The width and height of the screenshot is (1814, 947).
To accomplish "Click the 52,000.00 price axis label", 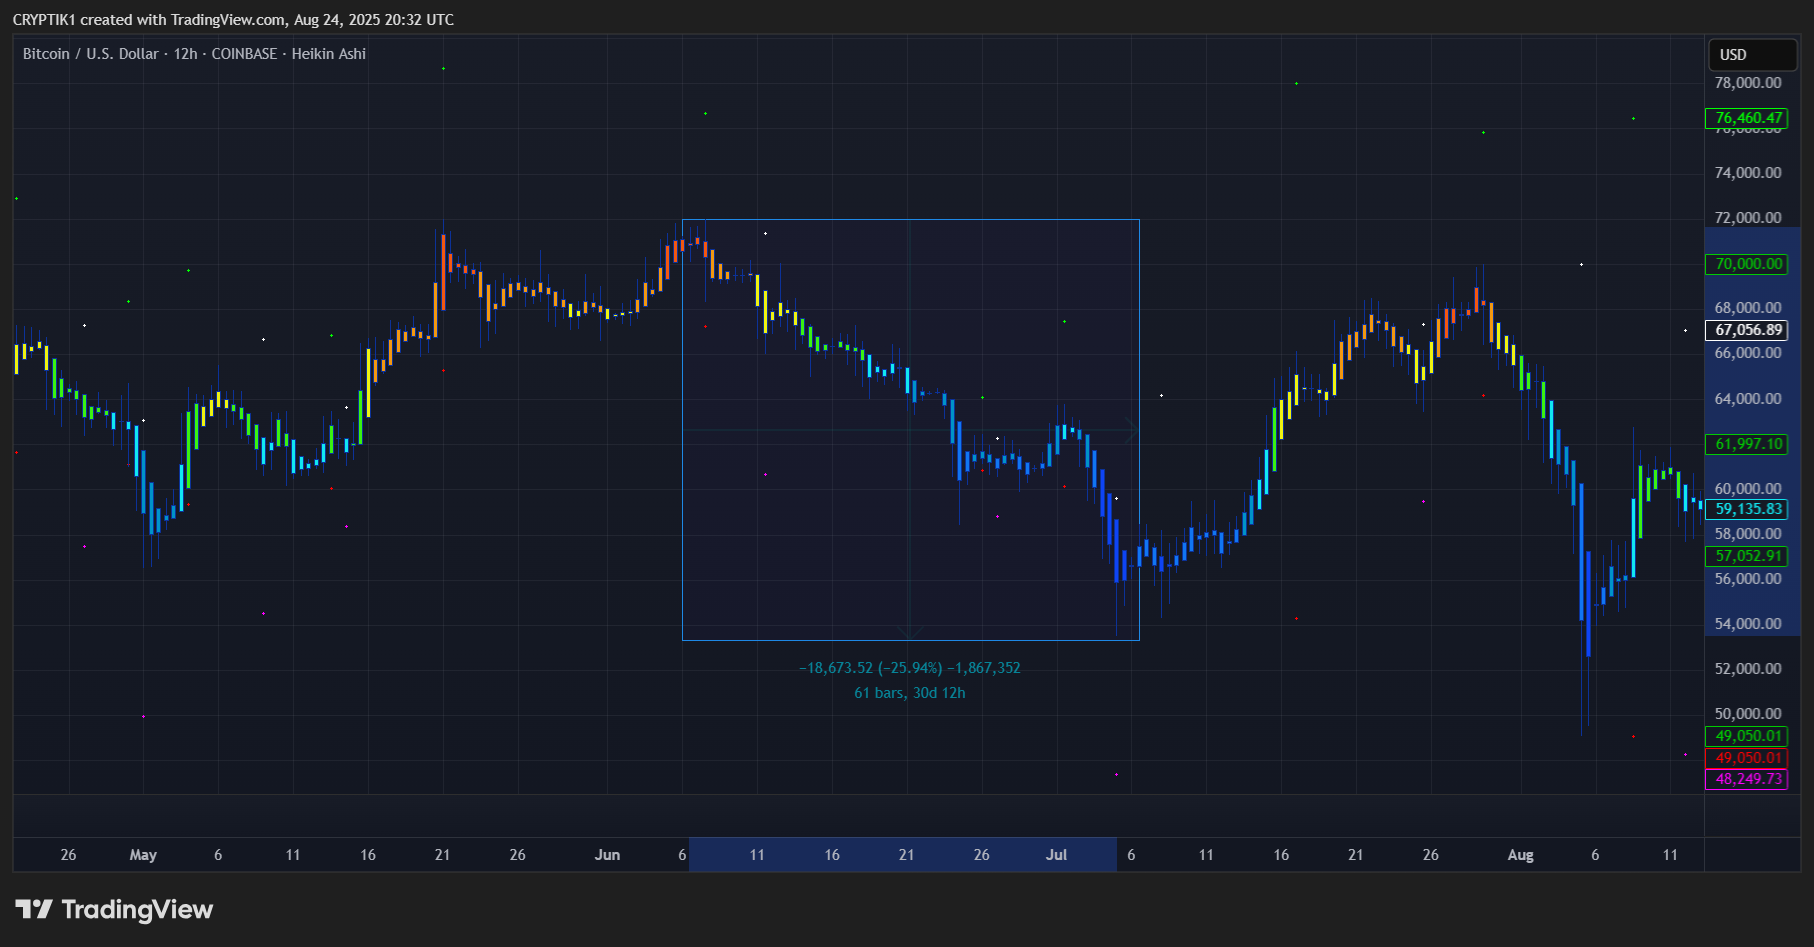I will point(1748,669).
